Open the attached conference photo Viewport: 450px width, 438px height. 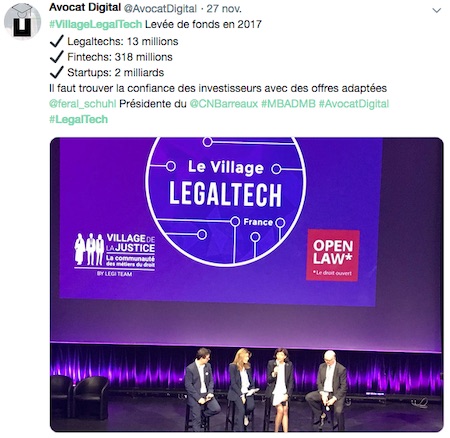[x=247, y=284]
